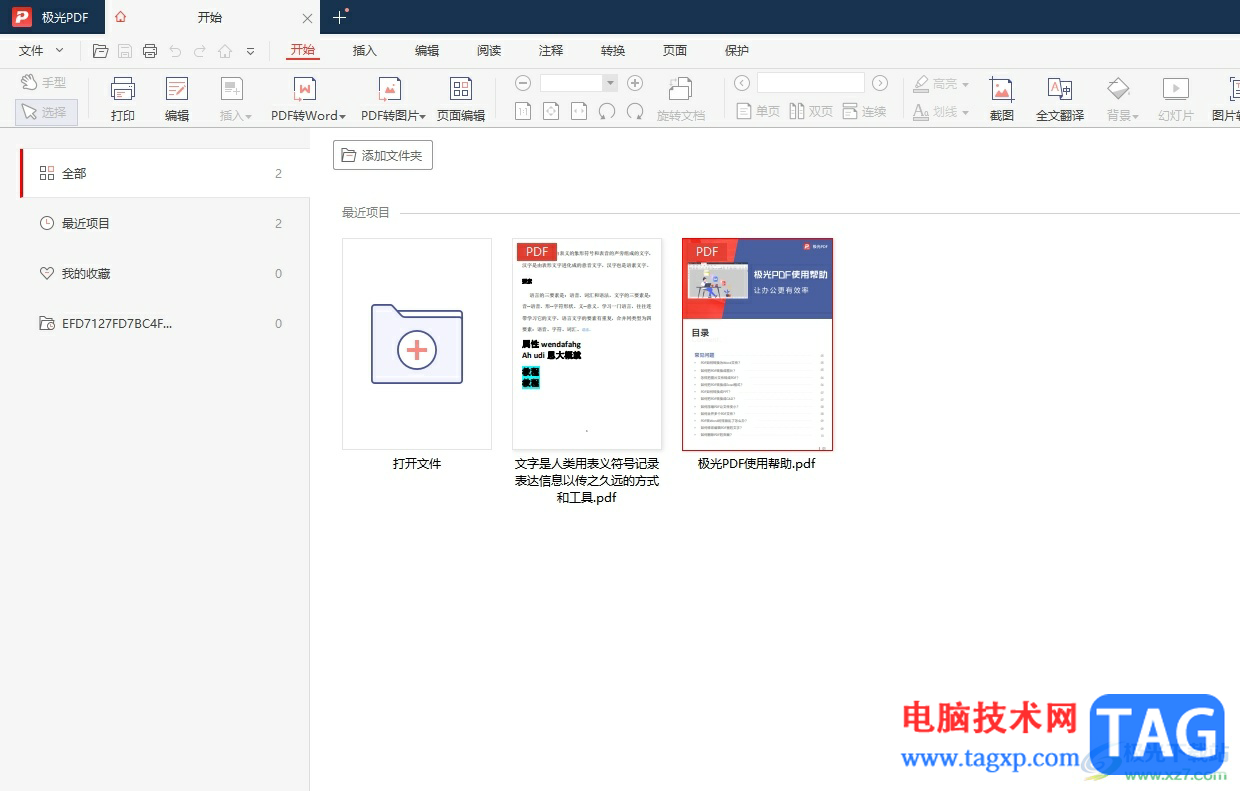
Task: Open the 转换 ribbon tab
Action: tap(613, 50)
